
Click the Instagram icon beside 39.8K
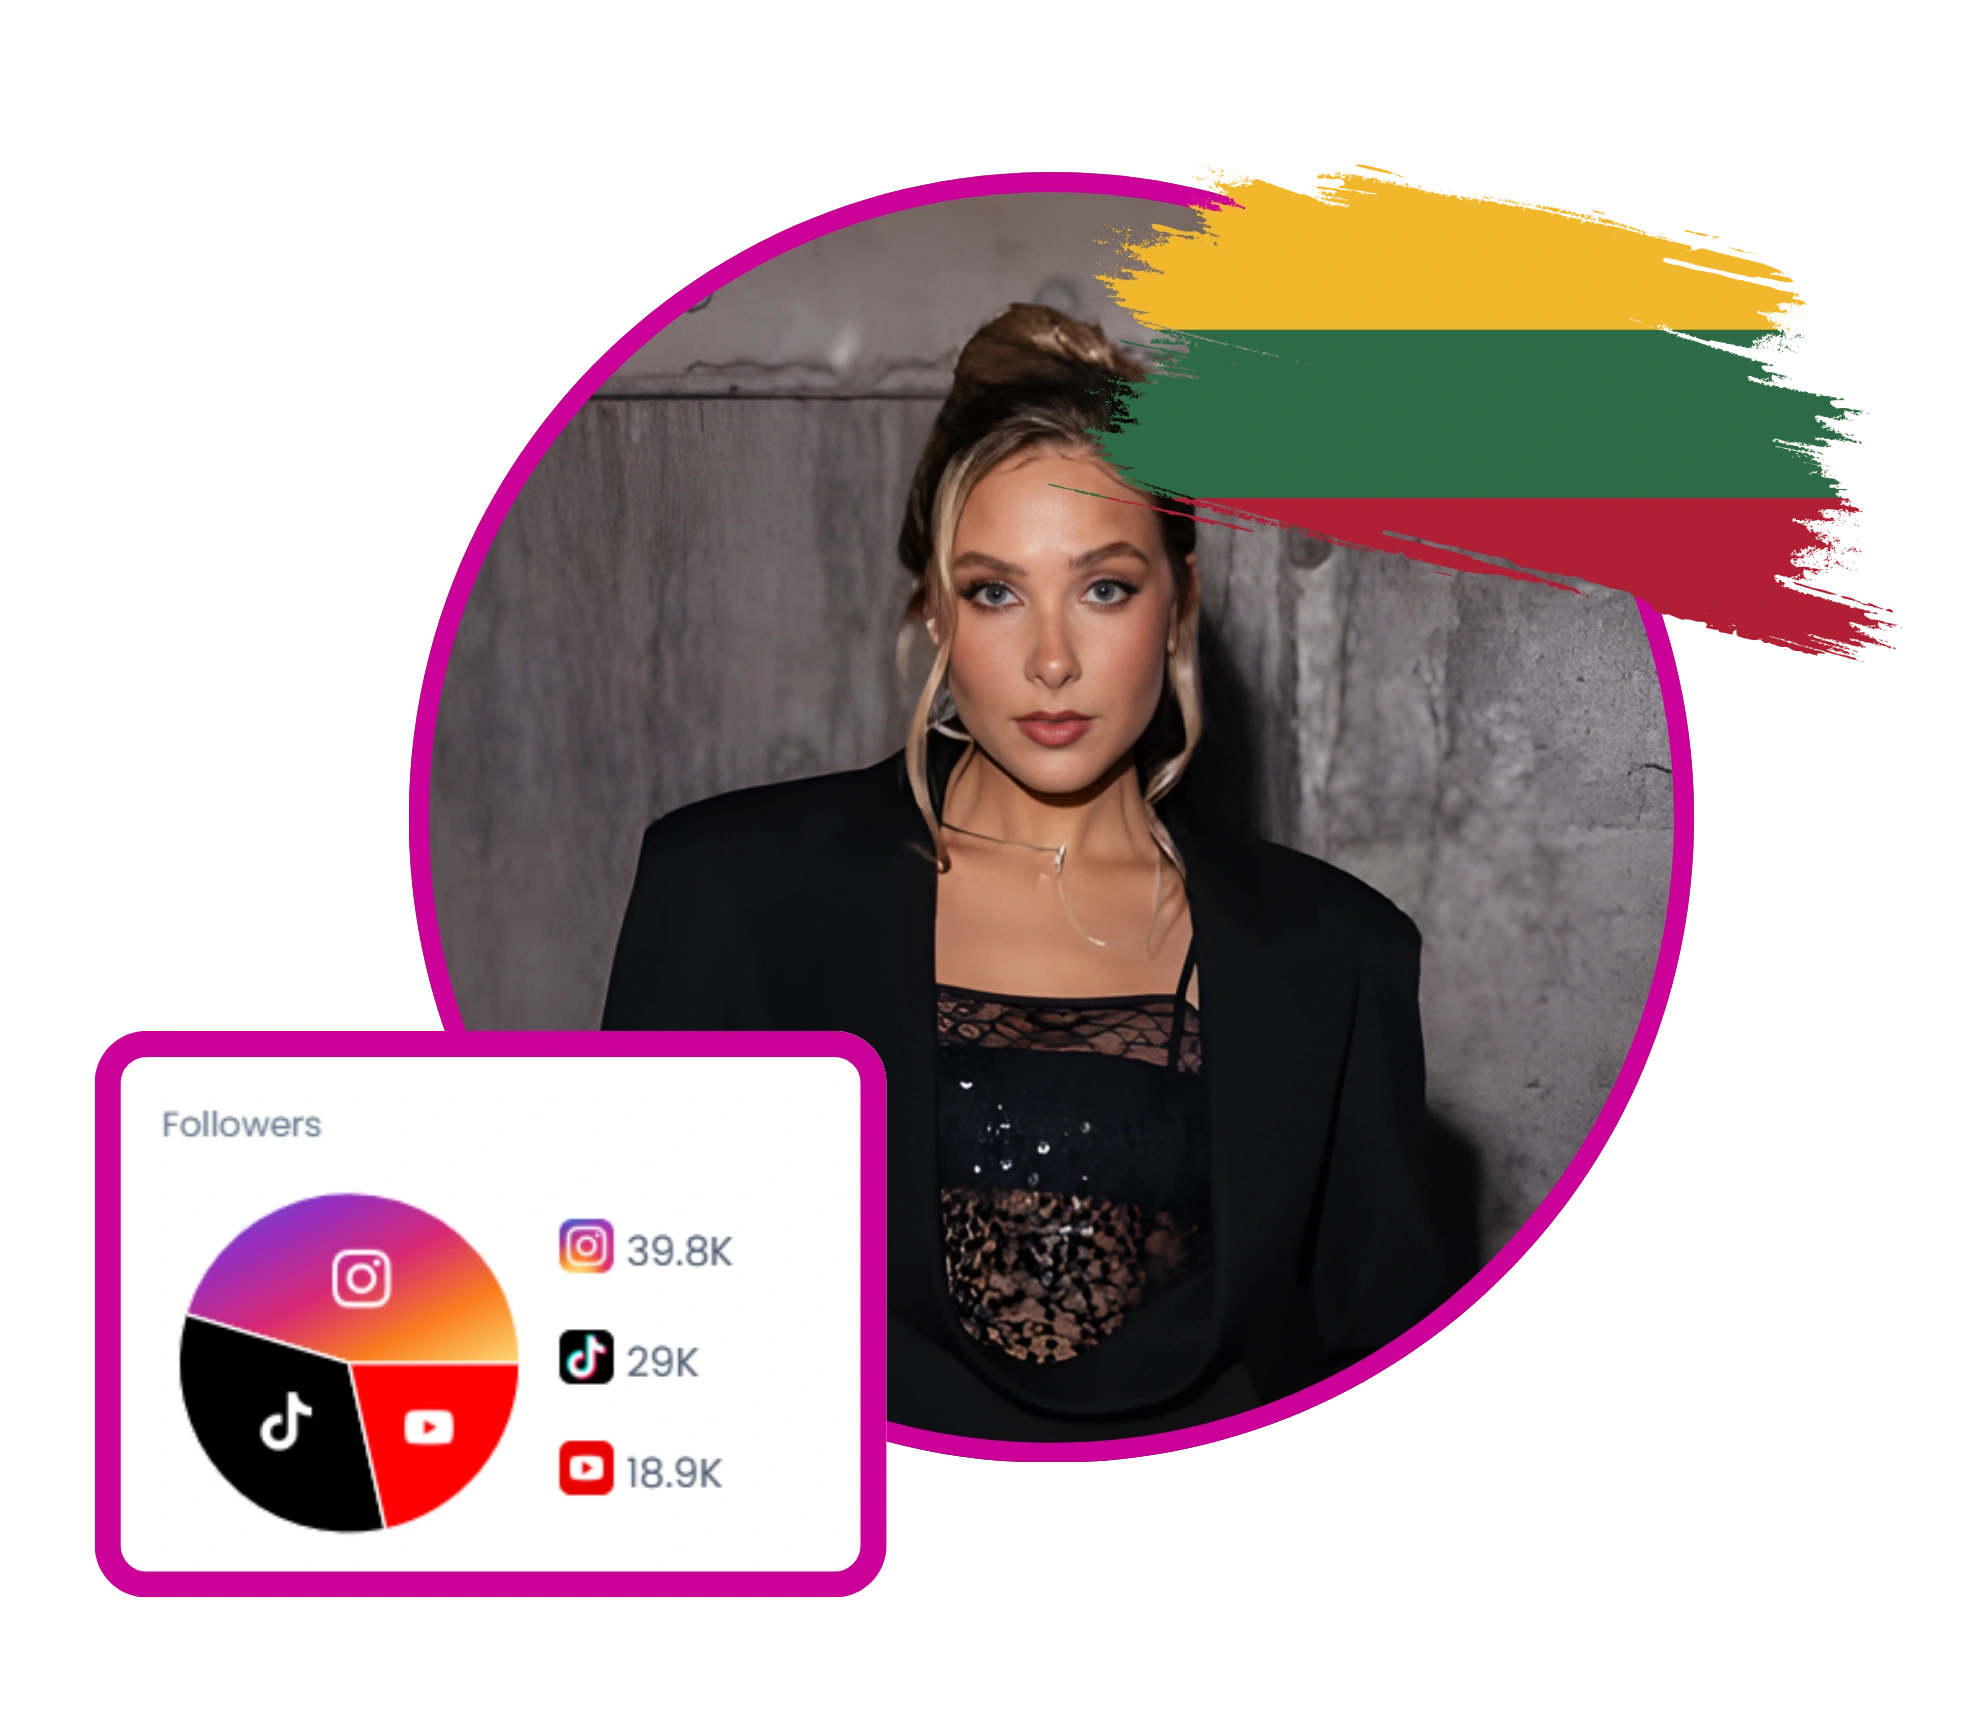tap(585, 1246)
